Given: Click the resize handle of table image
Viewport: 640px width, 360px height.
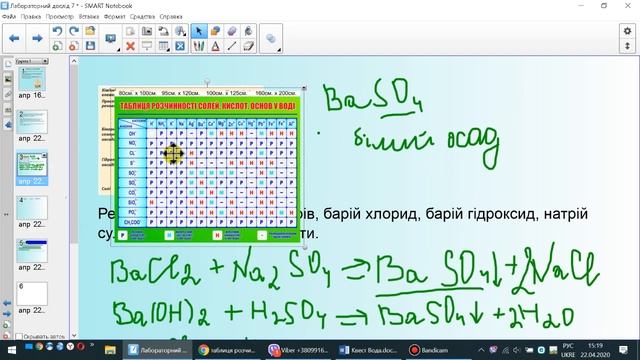Looking at the screenshot, I should pyautogui.click(x=304, y=247).
